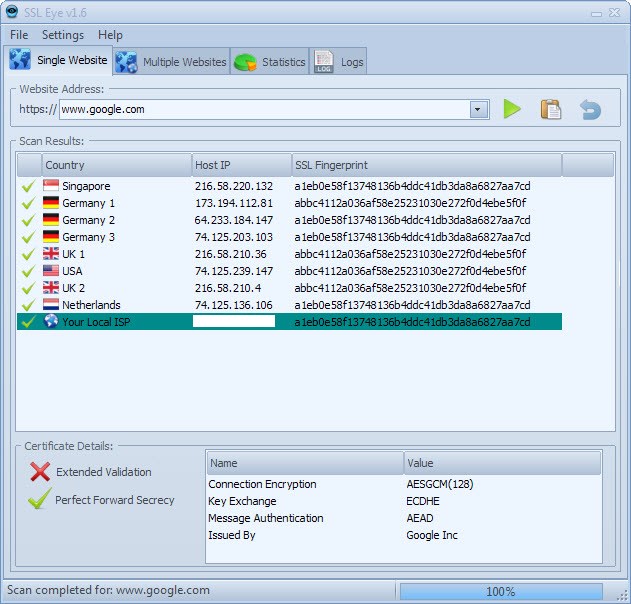Switch to the Multiple Websites tab
The width and height of the screenshot is (631, 604).
171,62
